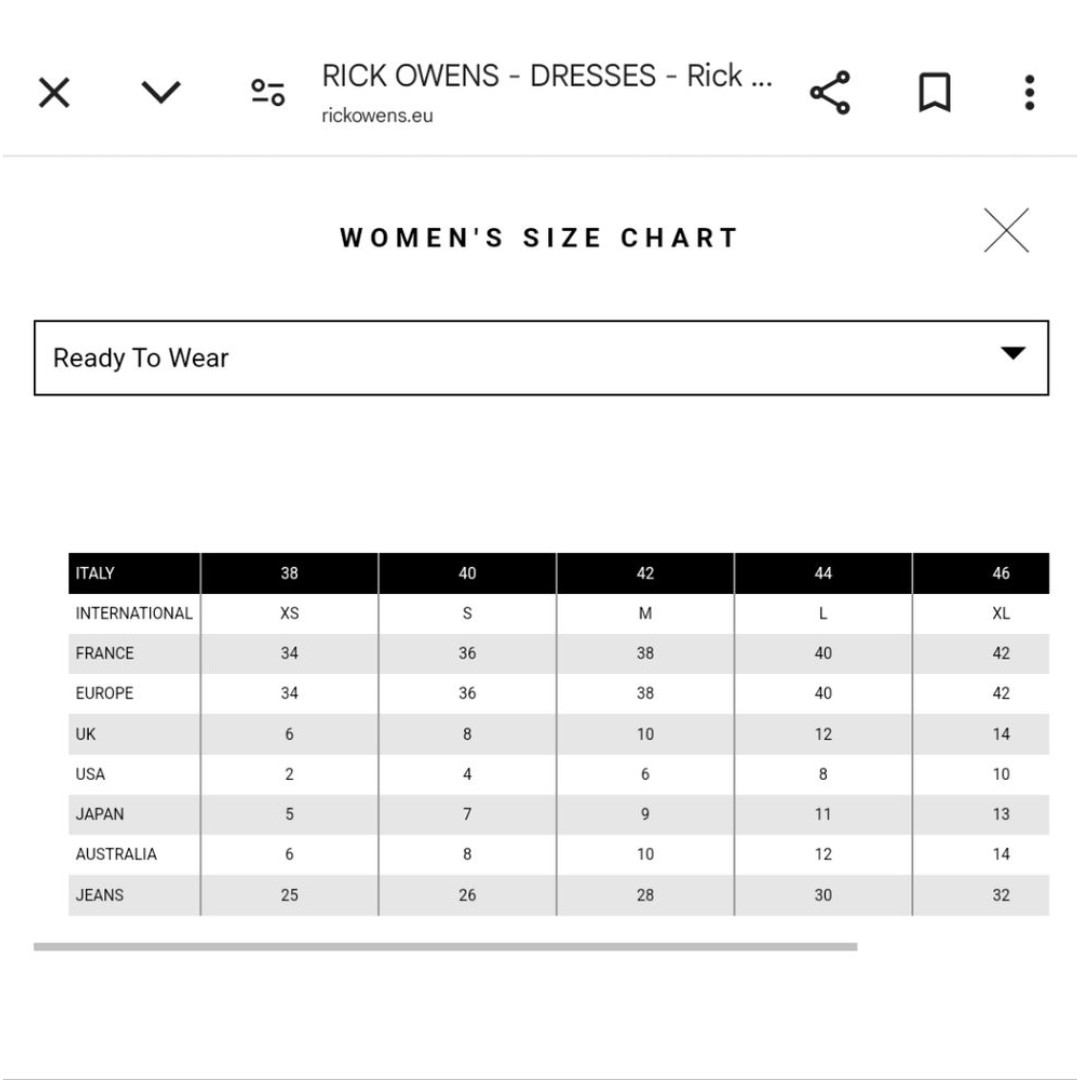Open site settings tune icon
This screenshot has height=1080, width=1080.
pyautogui.click(x=268, y=92)
